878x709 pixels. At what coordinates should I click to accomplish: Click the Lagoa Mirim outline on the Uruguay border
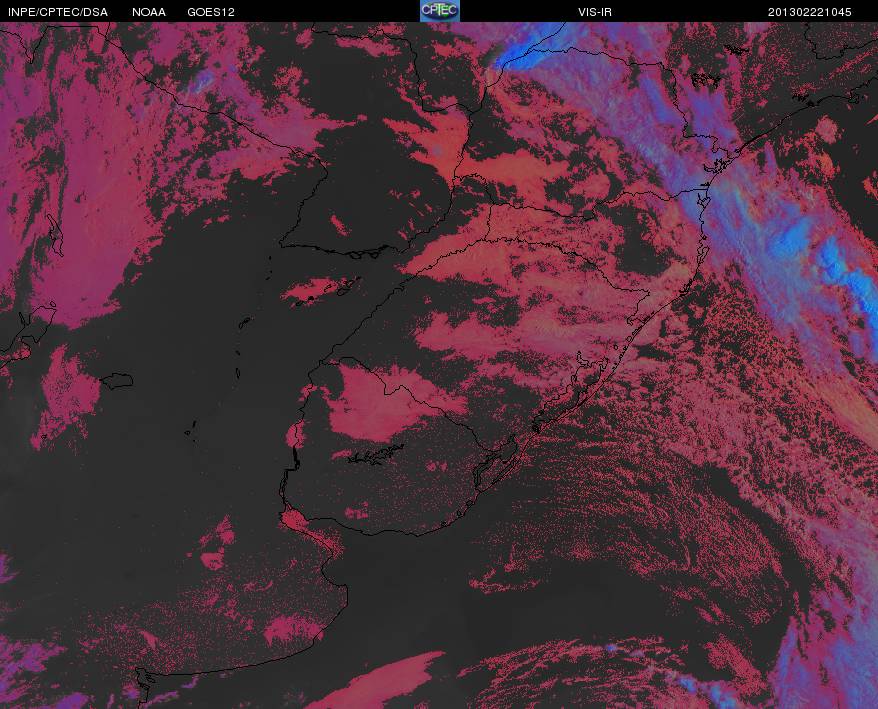pyautogui.click(x=496, y=463)
